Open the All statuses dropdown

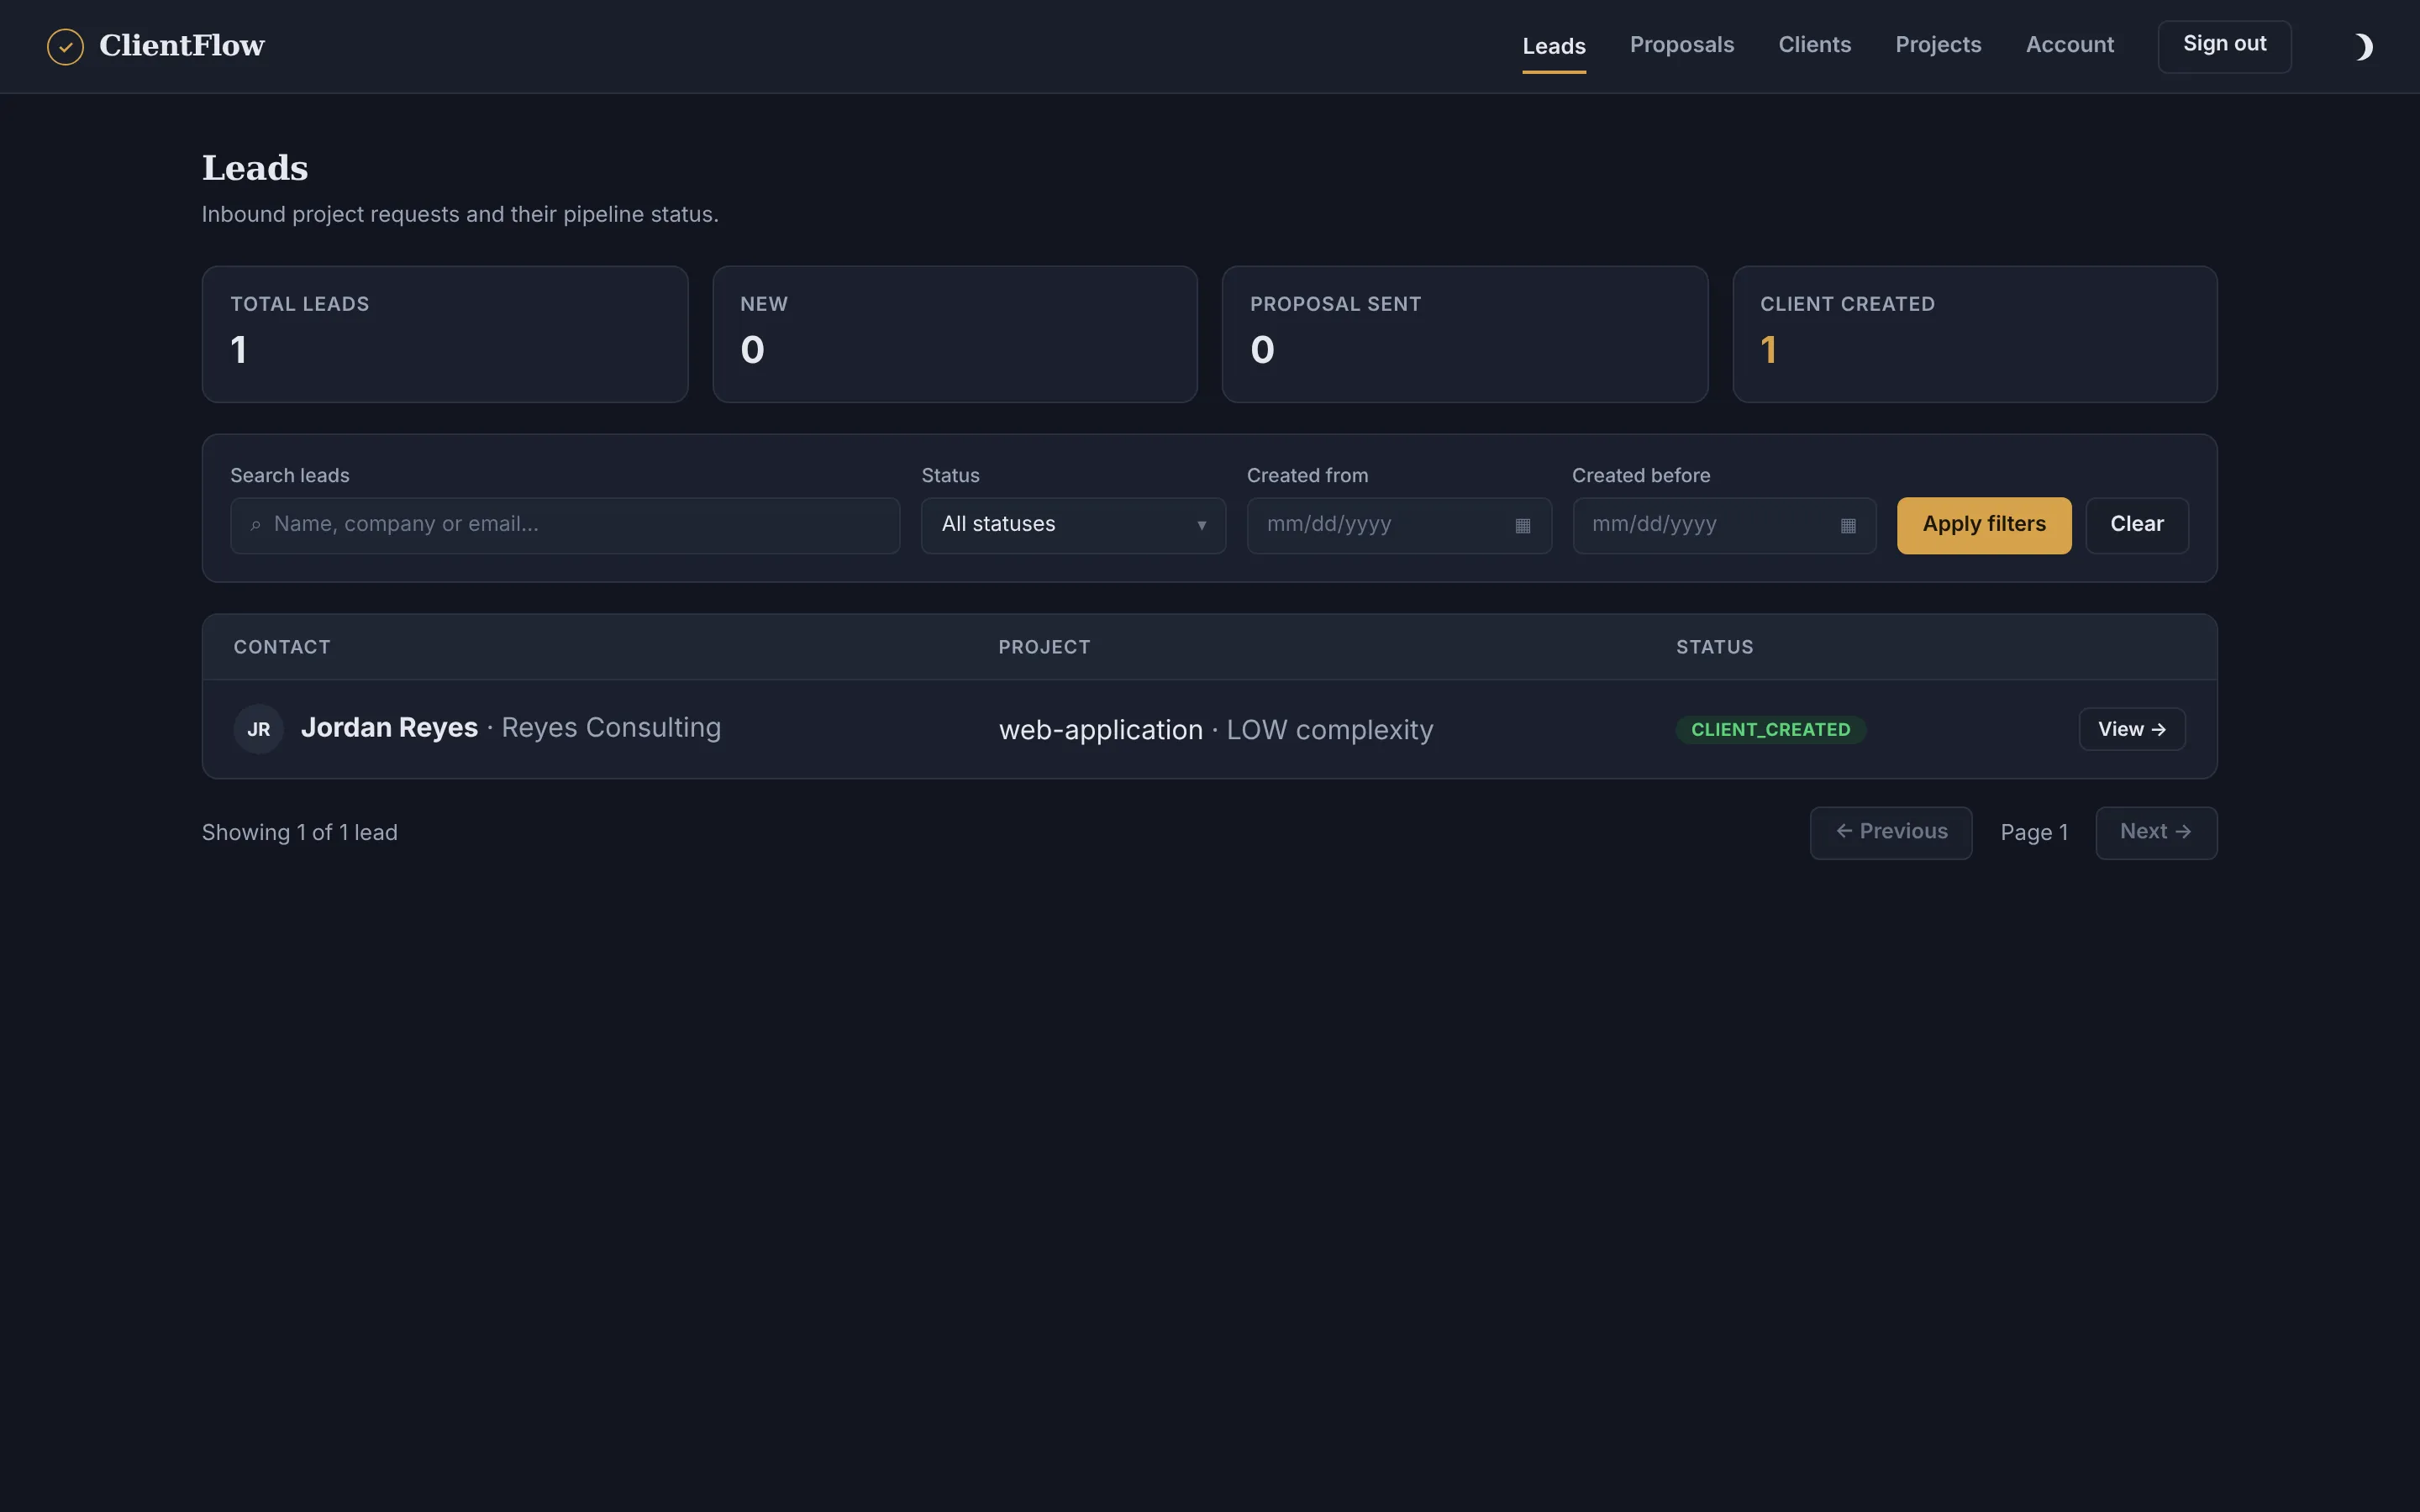click(x=1073, y=525)
